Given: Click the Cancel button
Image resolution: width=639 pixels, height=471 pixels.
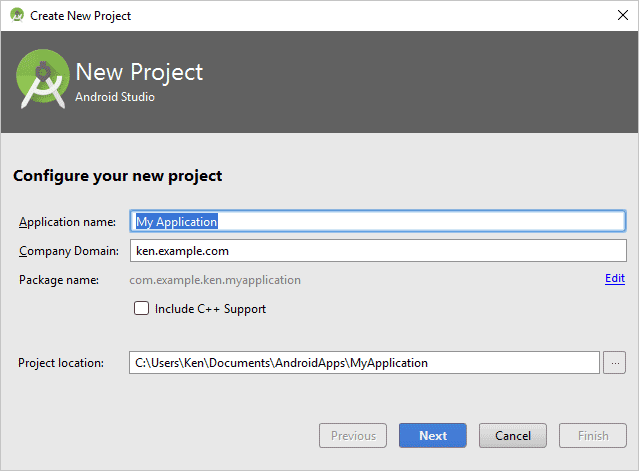Looking at the screenshot, I should tap(513, 436).
